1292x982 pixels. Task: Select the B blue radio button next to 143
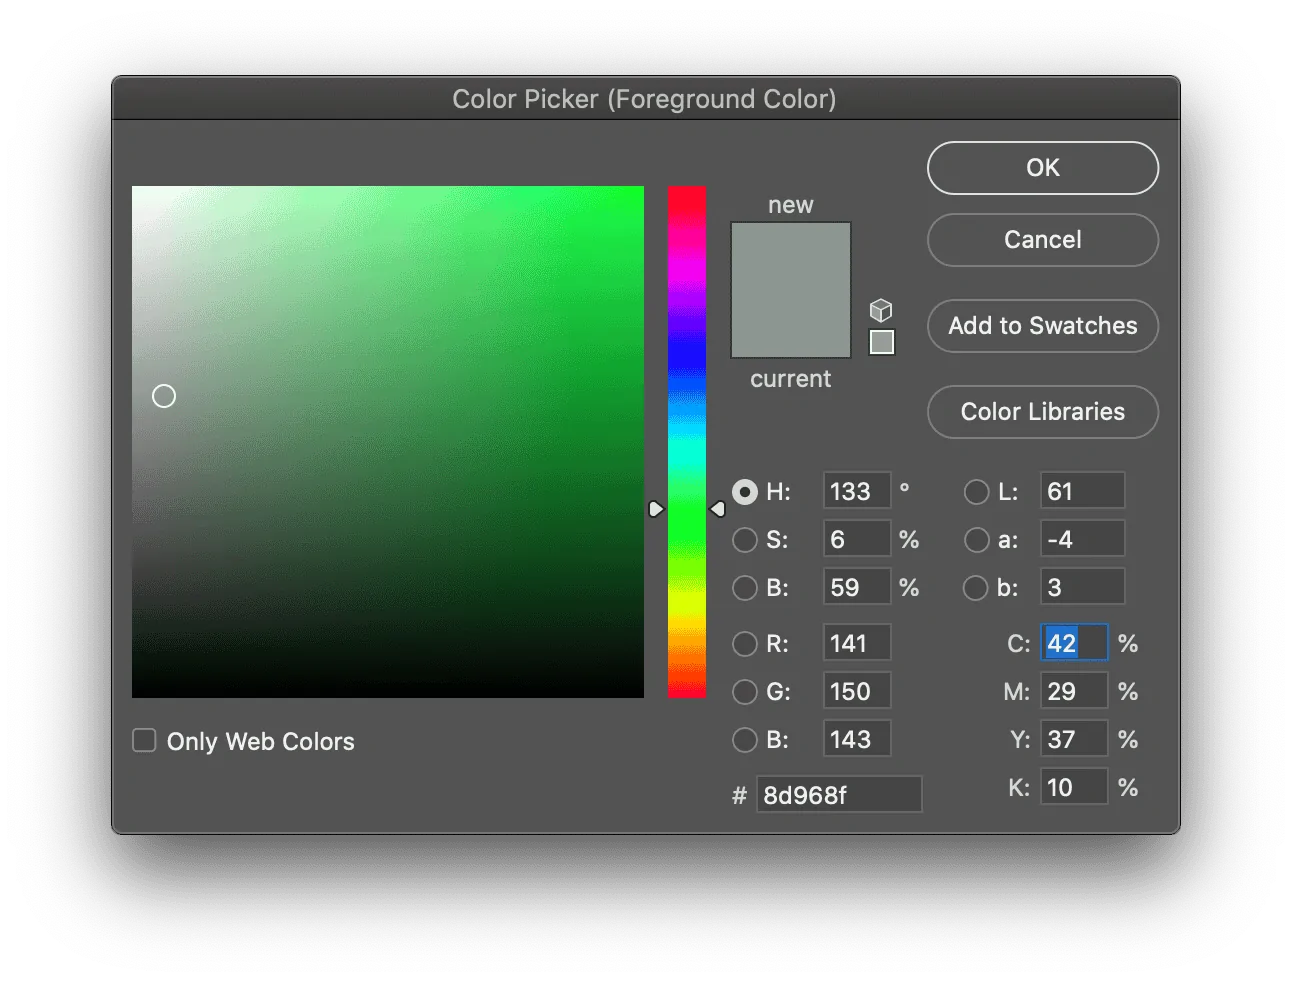click(745, 739)
